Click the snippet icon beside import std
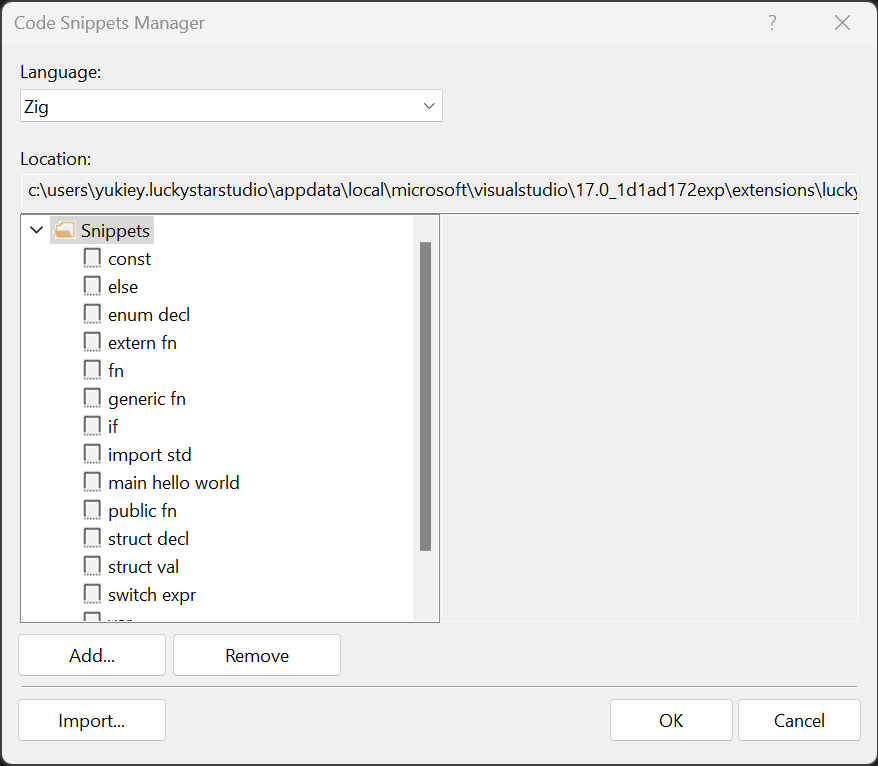878x766 pixels. [x=92, y=454]
